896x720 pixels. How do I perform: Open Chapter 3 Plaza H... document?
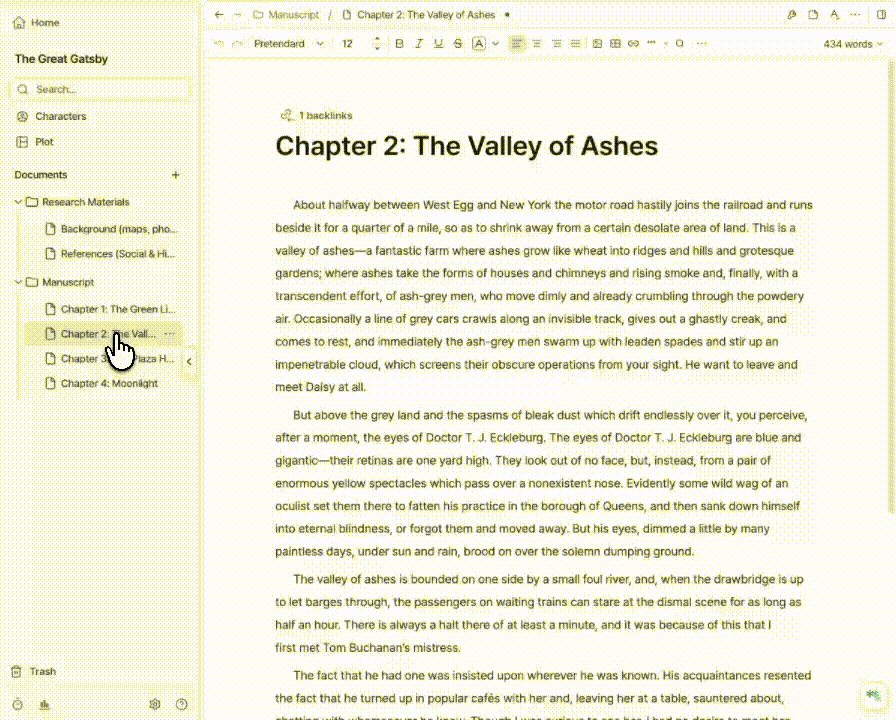pos(111,359)
